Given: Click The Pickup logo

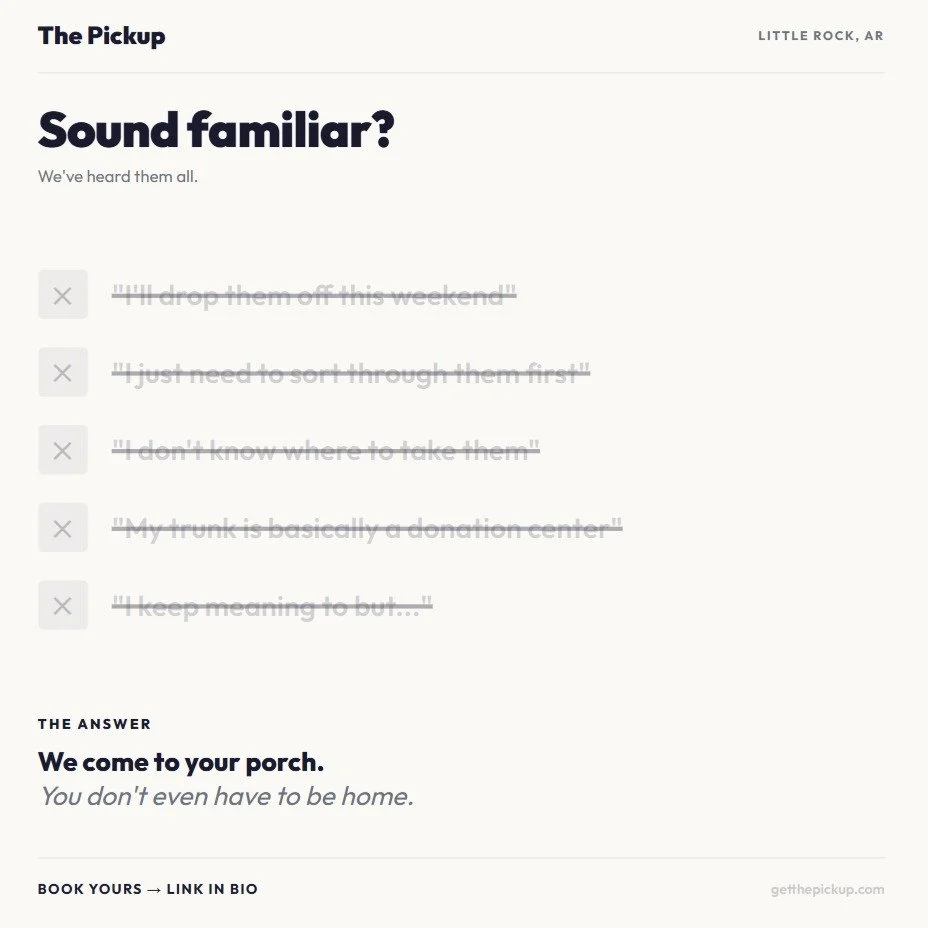Looking at the screenshot, I should (x=101, y=36).
